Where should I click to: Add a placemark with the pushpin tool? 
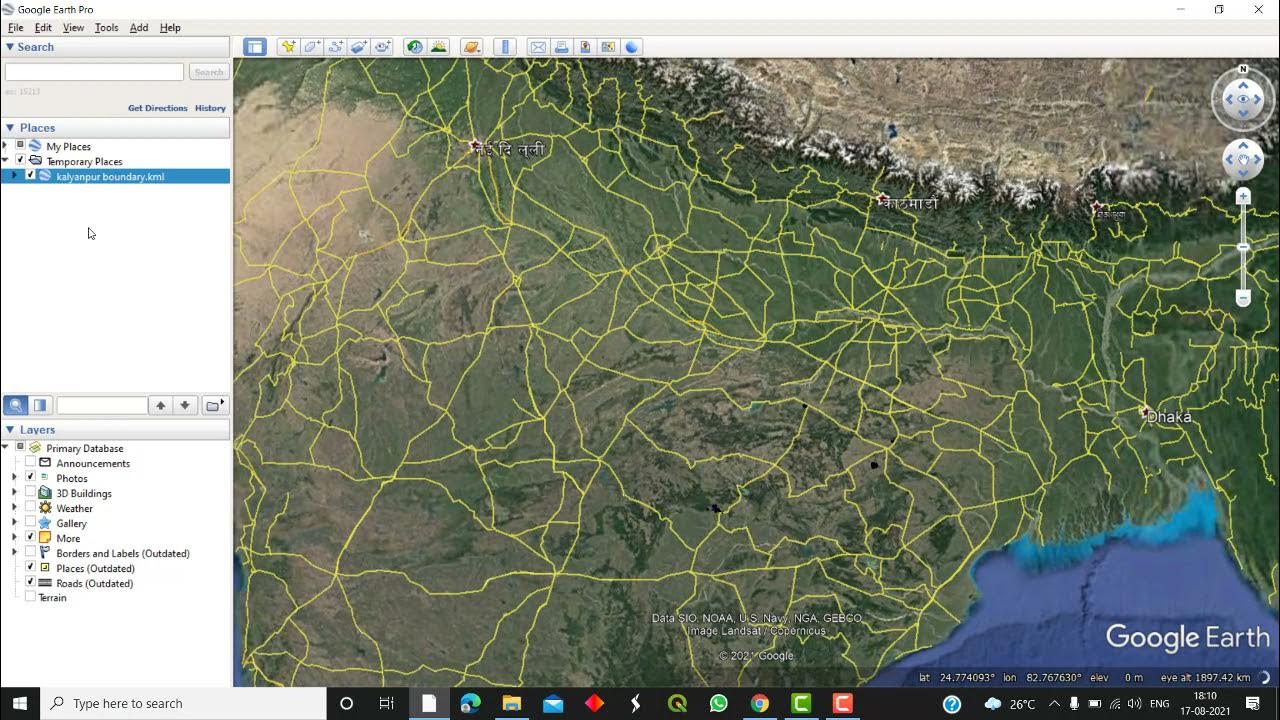tap(288, 47)
